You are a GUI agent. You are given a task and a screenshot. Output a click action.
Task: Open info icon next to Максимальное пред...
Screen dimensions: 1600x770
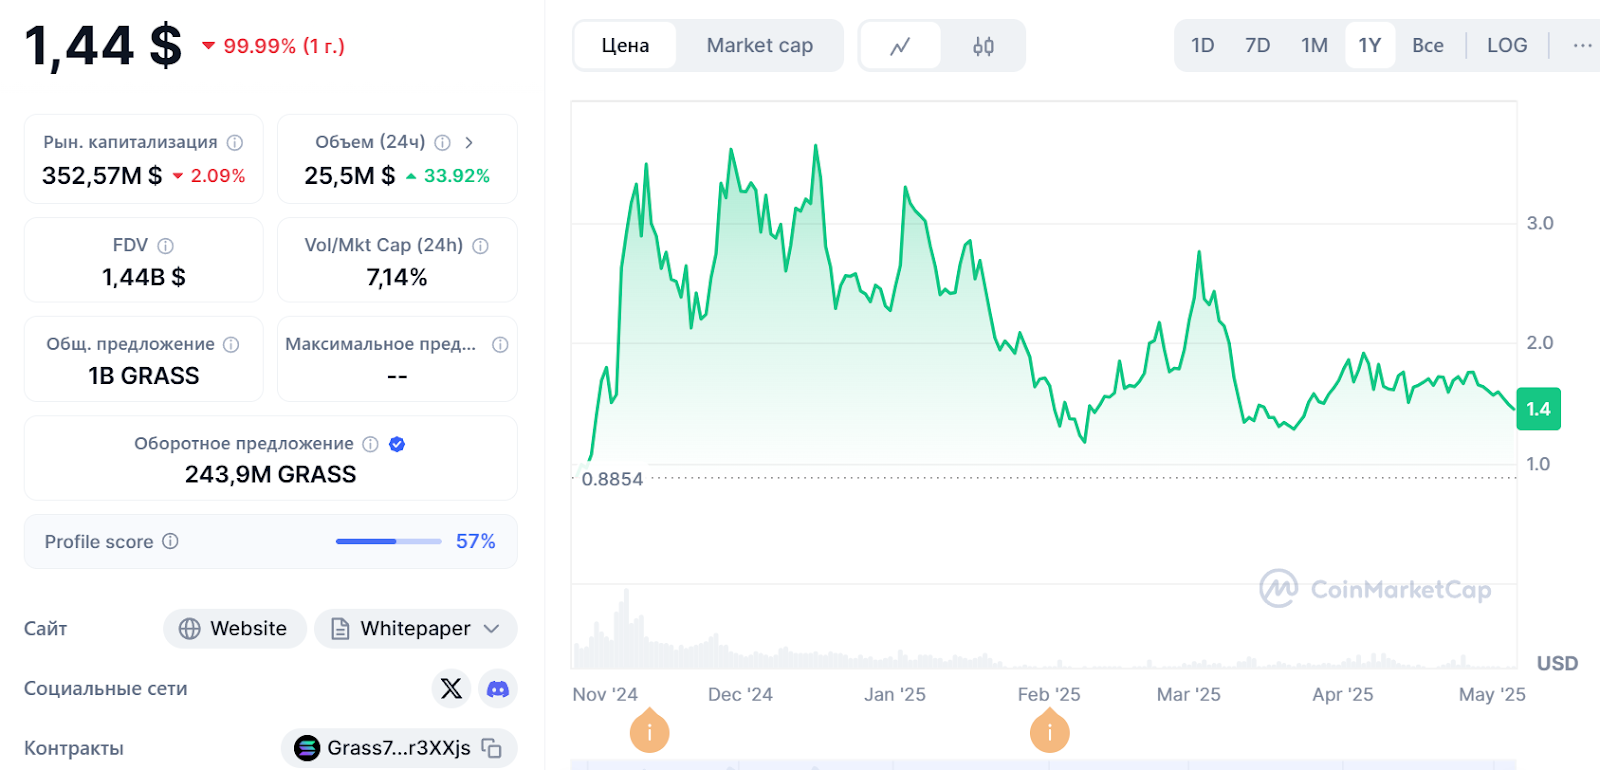tap(500, 345)
